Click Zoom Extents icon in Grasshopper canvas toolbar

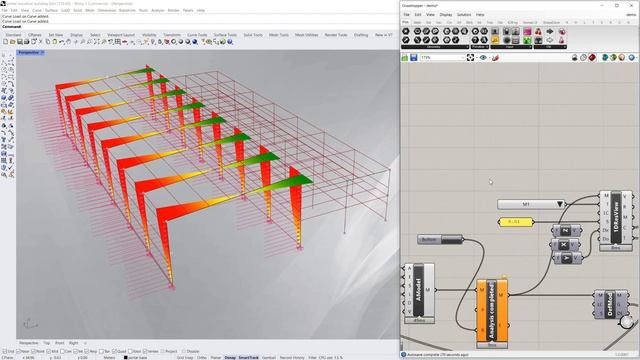(470, 58)
